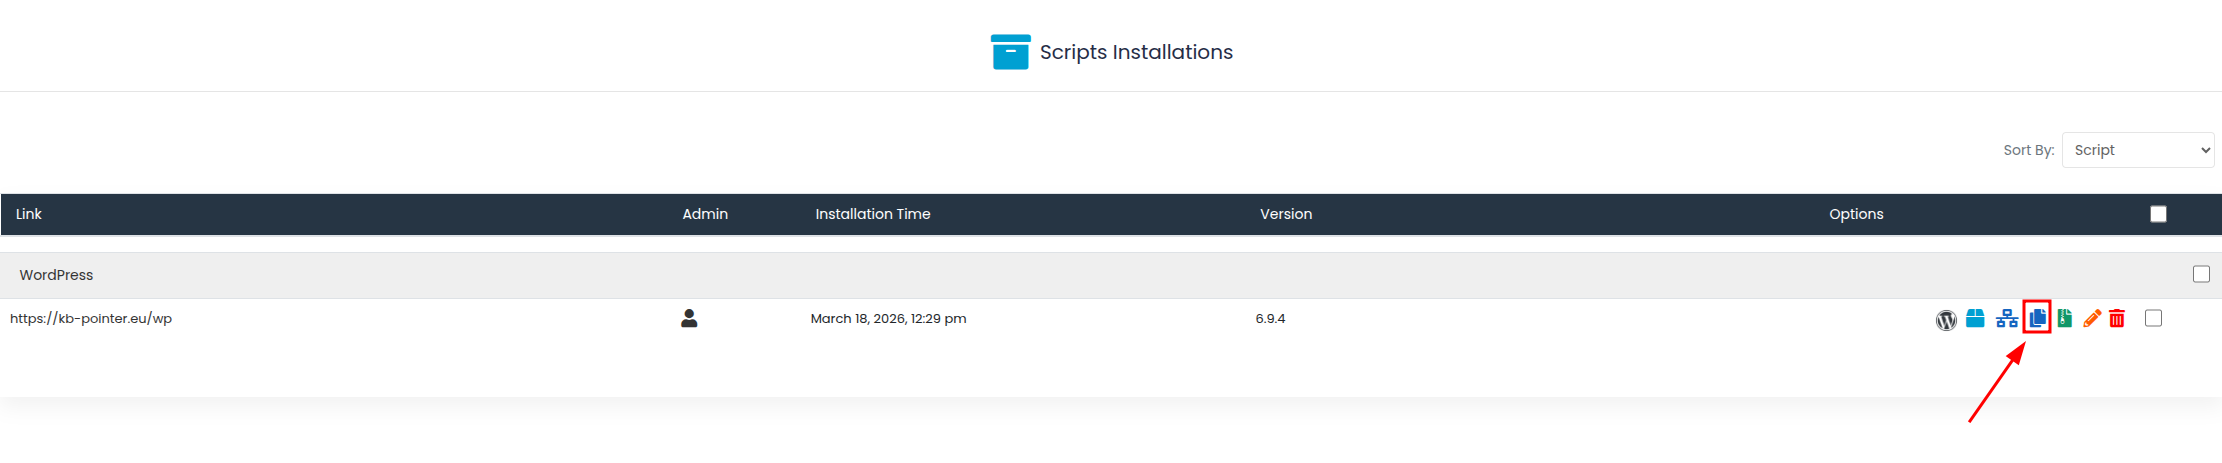Open WordPress admin login icon
The height and width of the screenshot is (463, 2222).
pyautogui.click(x=1945, y=320)
